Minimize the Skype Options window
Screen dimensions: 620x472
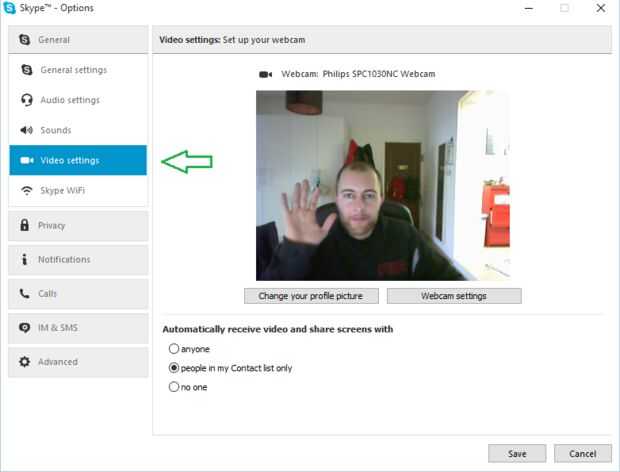point(529,8)
